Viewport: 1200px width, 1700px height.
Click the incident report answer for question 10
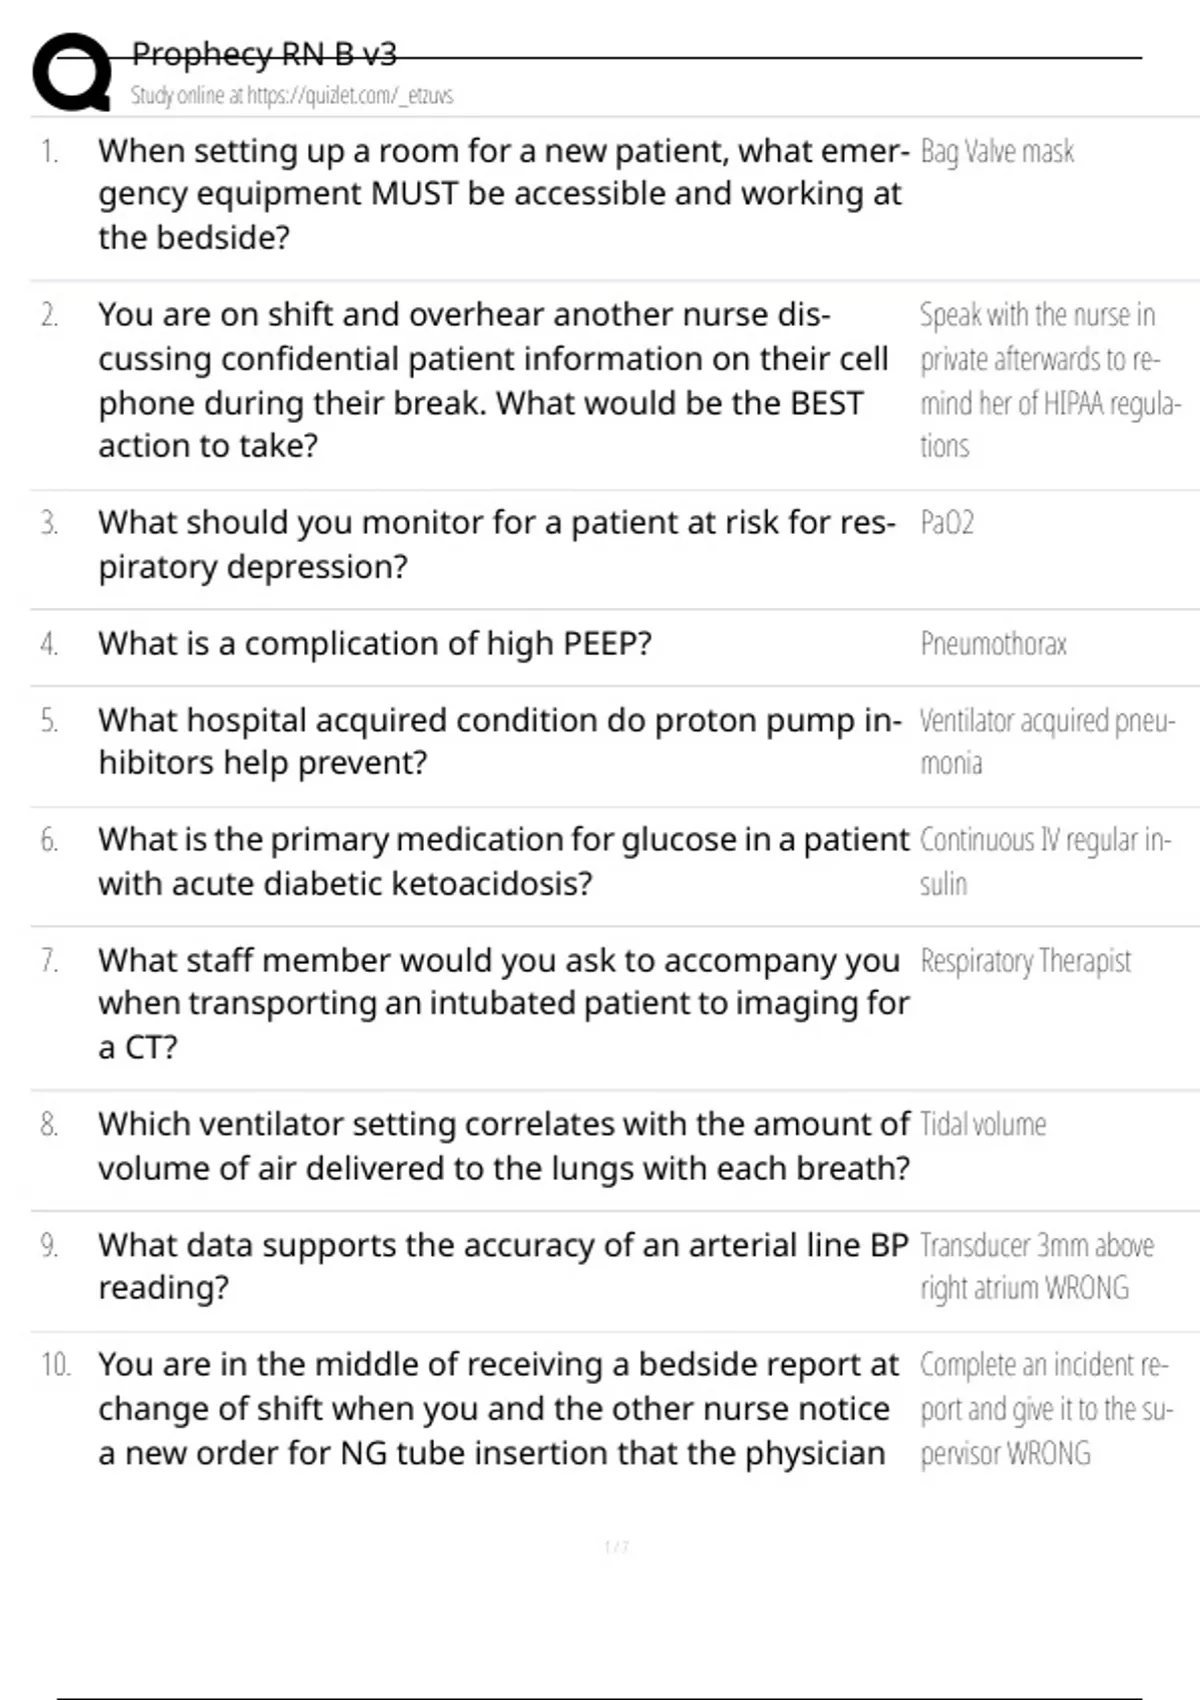pyautogui.click(x=1045, y=1409)
